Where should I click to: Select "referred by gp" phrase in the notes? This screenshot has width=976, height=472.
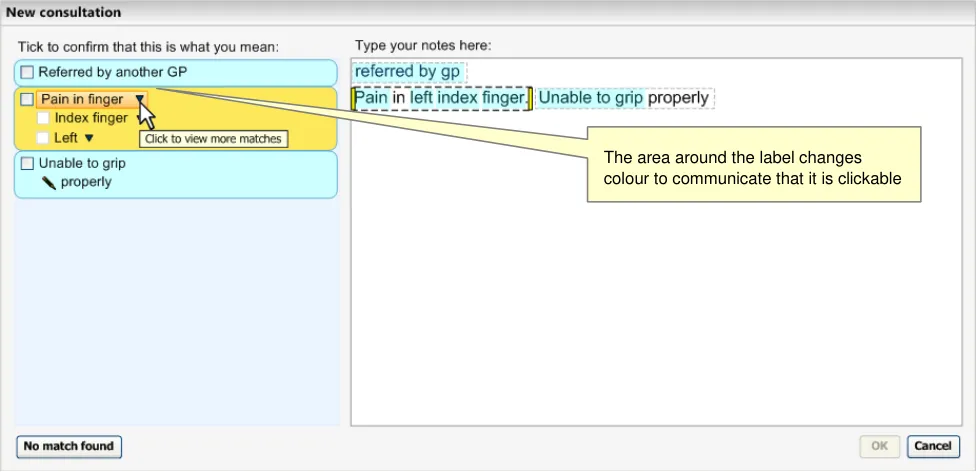click(408, 72)
